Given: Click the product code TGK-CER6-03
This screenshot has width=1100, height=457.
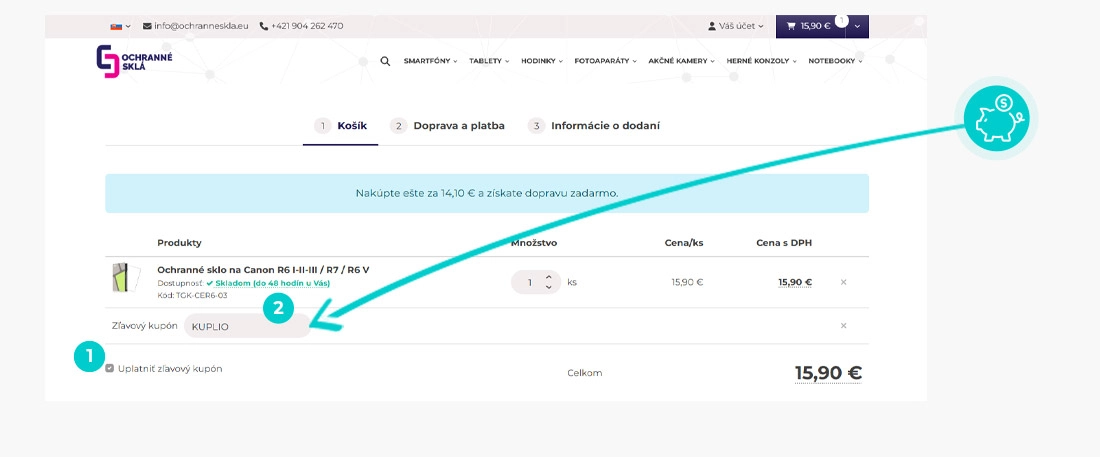Looking at the screenshot, I should pos(202,296).
